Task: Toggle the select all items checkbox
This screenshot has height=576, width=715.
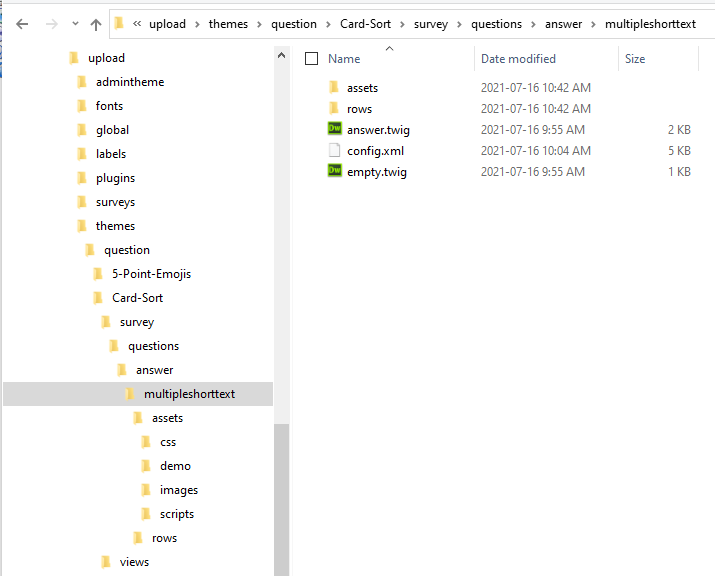Action: click(311, 59)
